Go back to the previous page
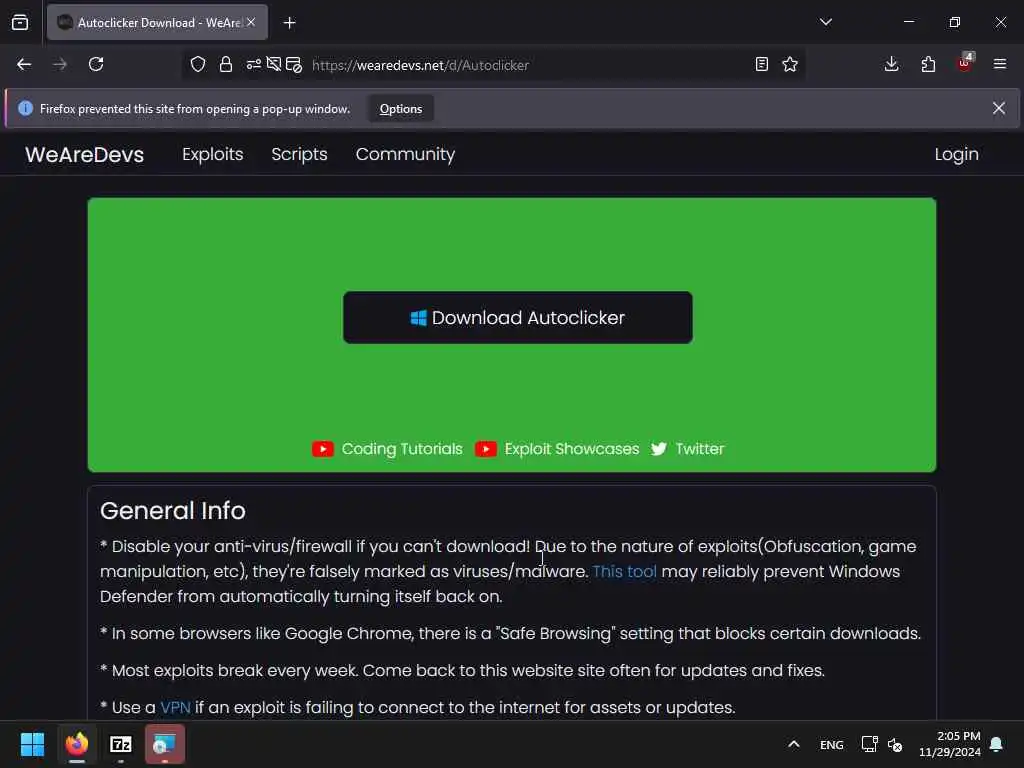1024x768 pixels. [24, 64]
